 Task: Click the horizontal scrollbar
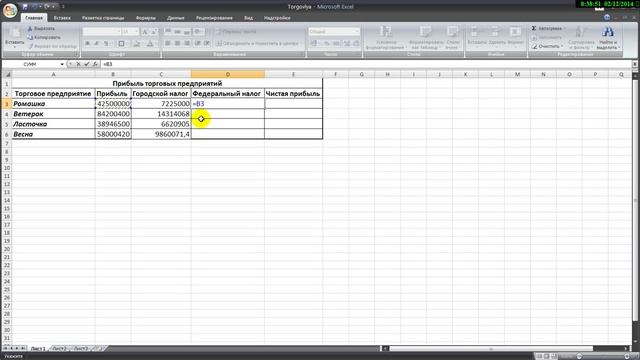pos(491,349)
